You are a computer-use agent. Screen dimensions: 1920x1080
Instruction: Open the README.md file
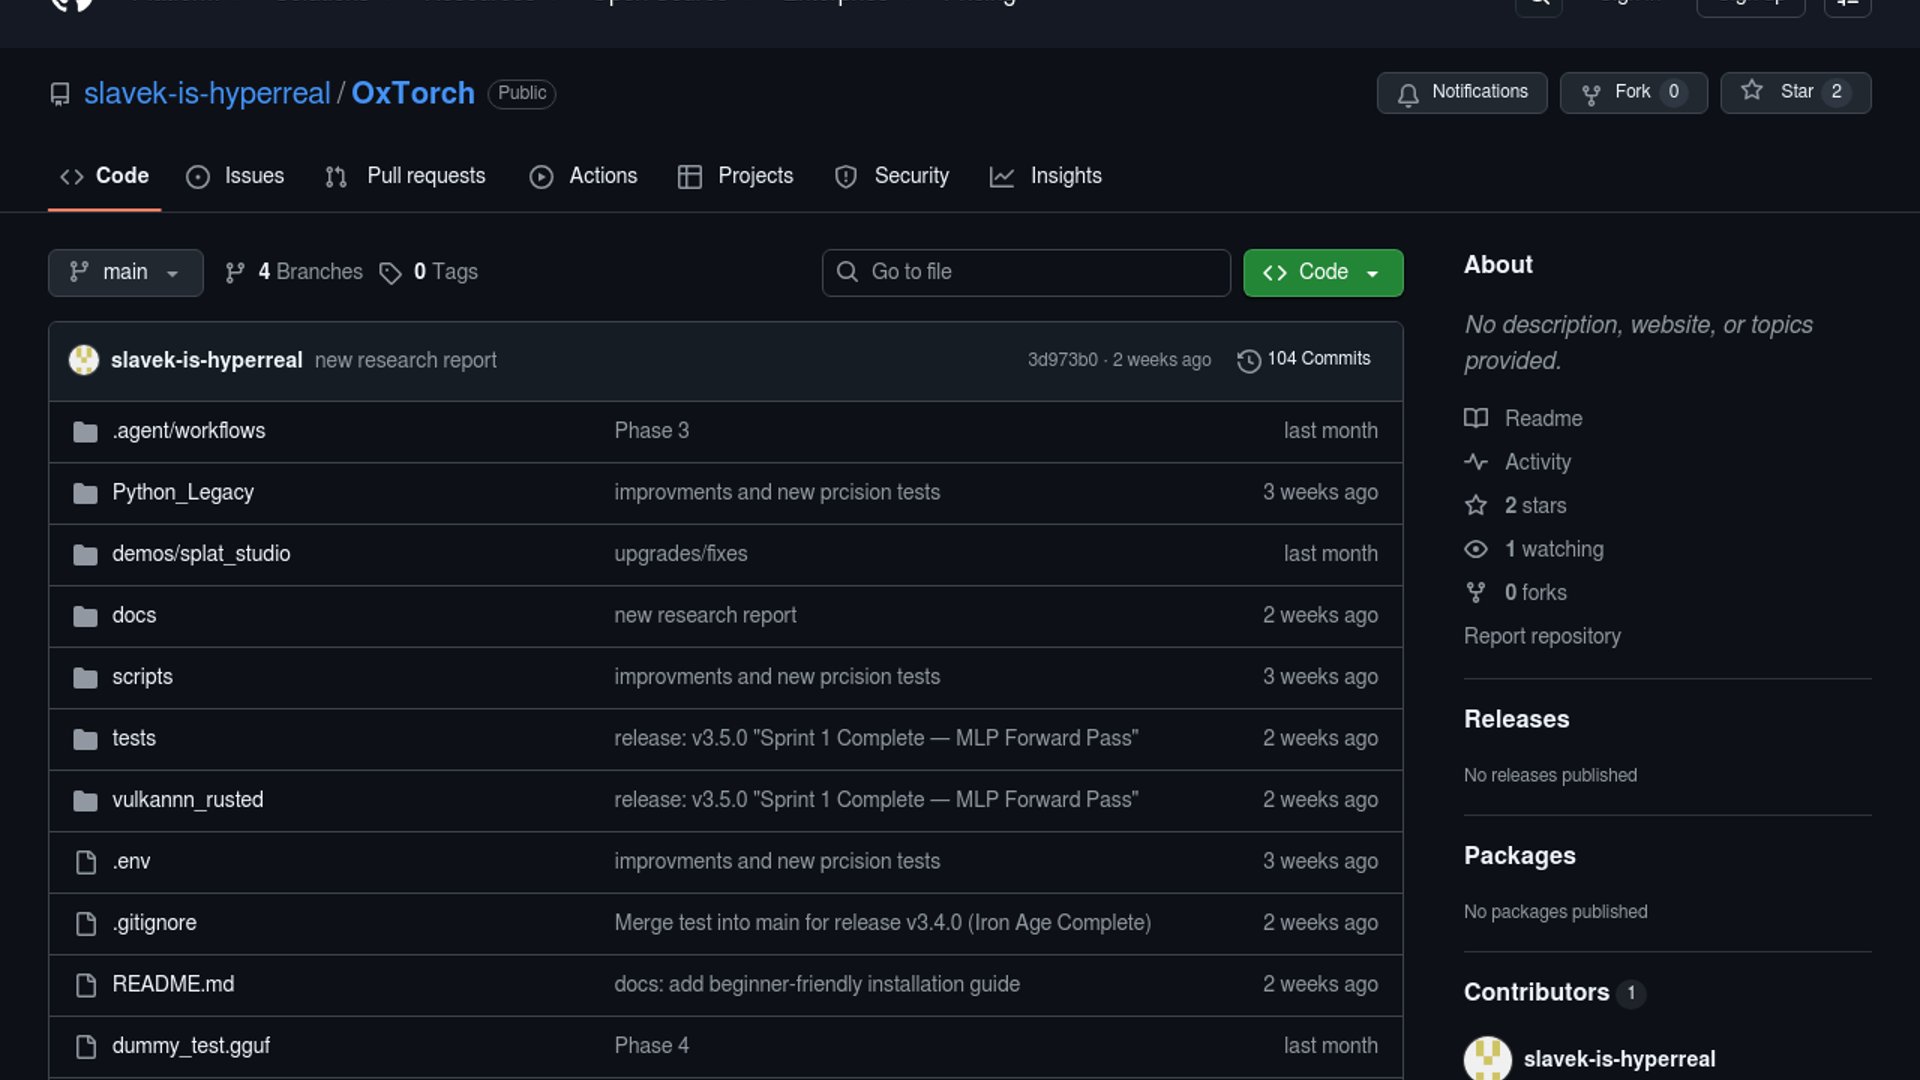[x=172, y=984]
